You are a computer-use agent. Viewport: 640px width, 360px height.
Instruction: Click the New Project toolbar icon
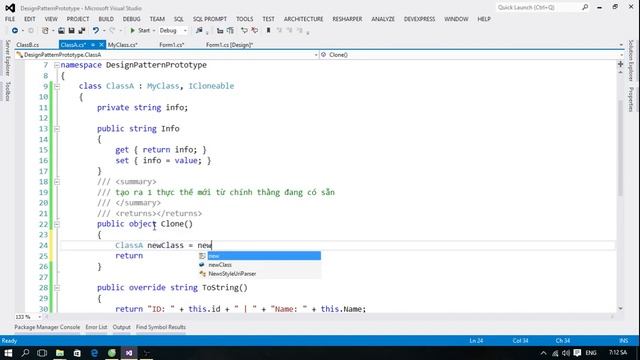click(45, 31)
